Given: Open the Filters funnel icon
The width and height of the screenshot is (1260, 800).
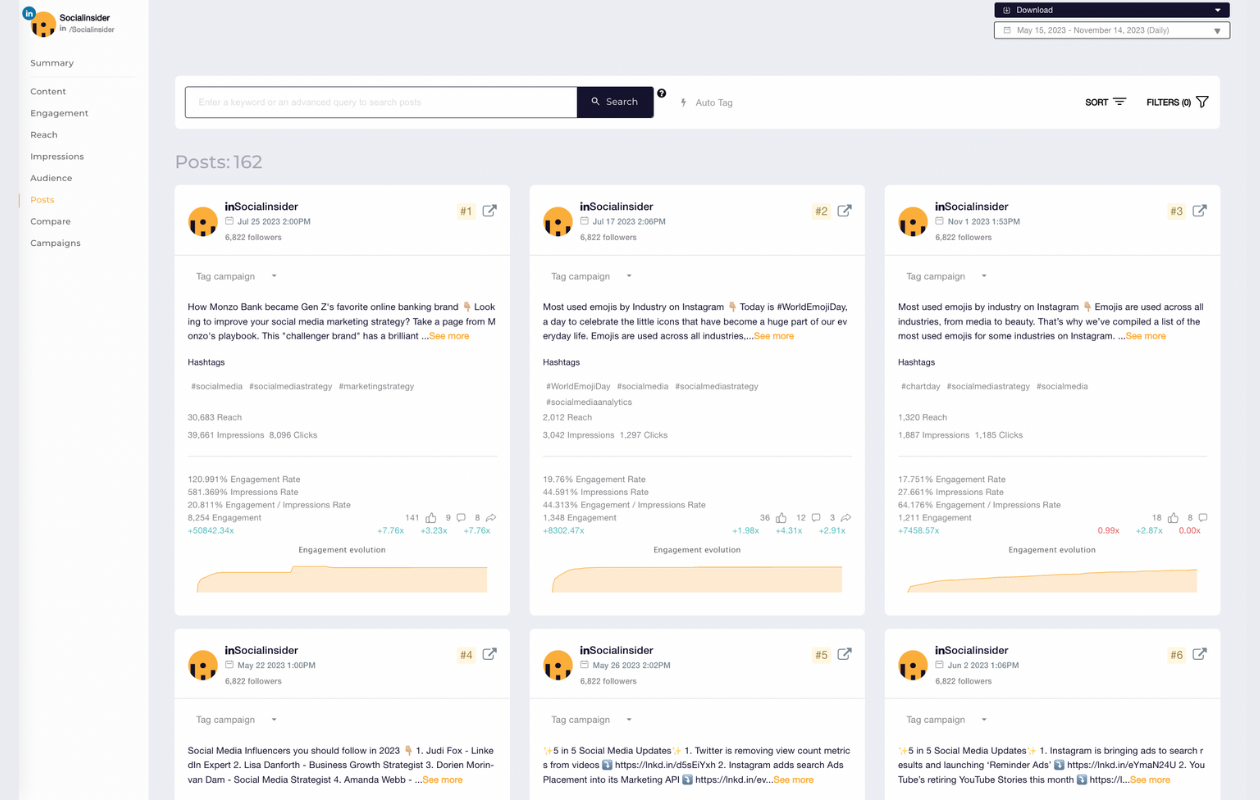Looking at the screenshot, I should pyautogui.click(x=1202, y=102).
